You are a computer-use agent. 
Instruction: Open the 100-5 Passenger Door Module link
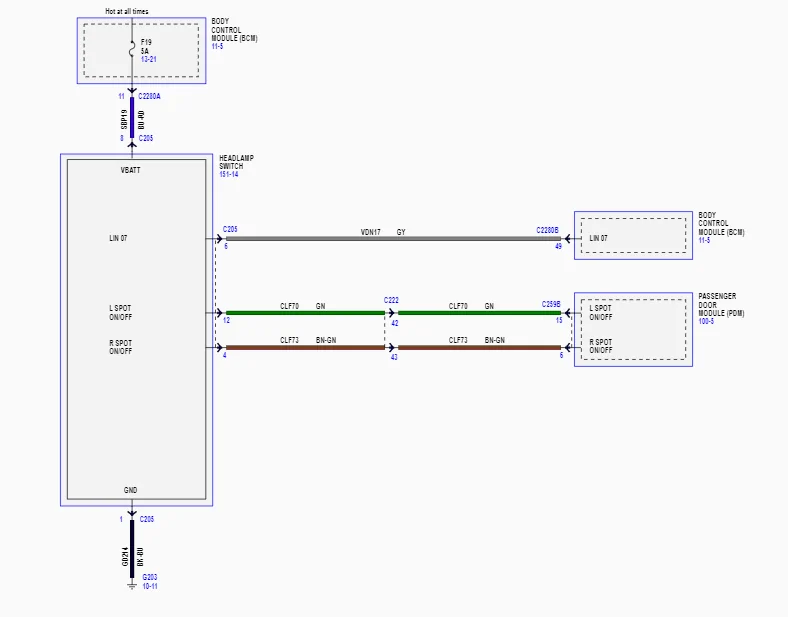tap(706, 321)
